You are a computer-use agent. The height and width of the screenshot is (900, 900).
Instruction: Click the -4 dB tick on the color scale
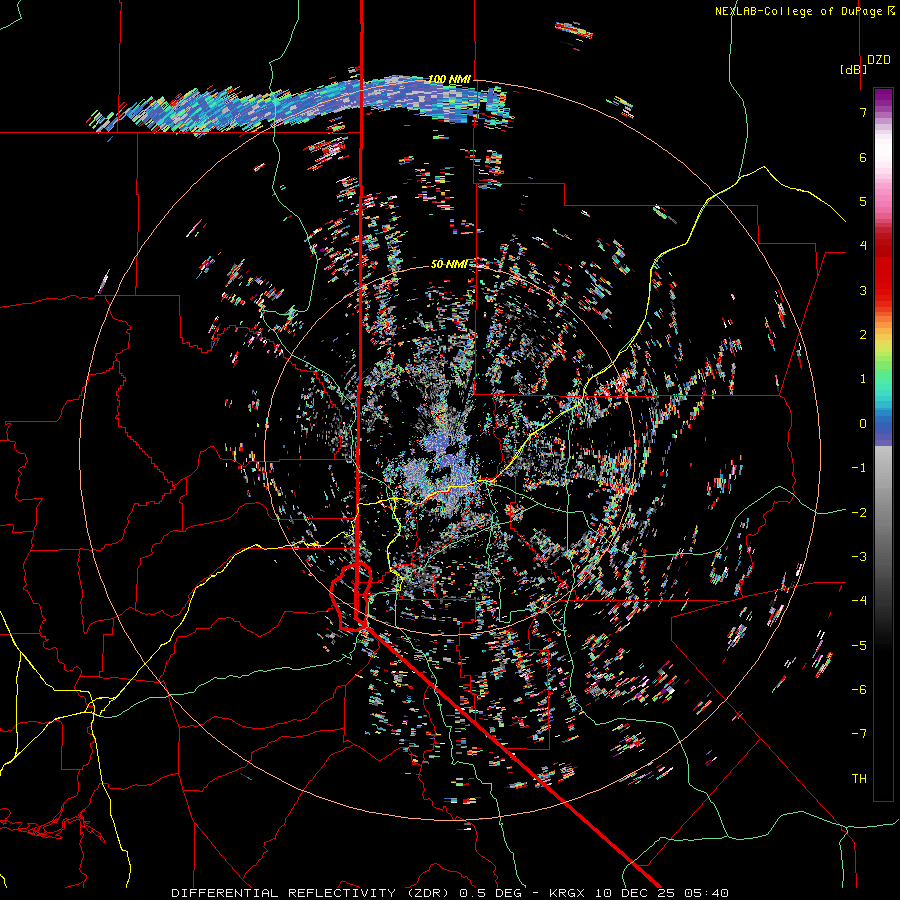coord(859,600)
